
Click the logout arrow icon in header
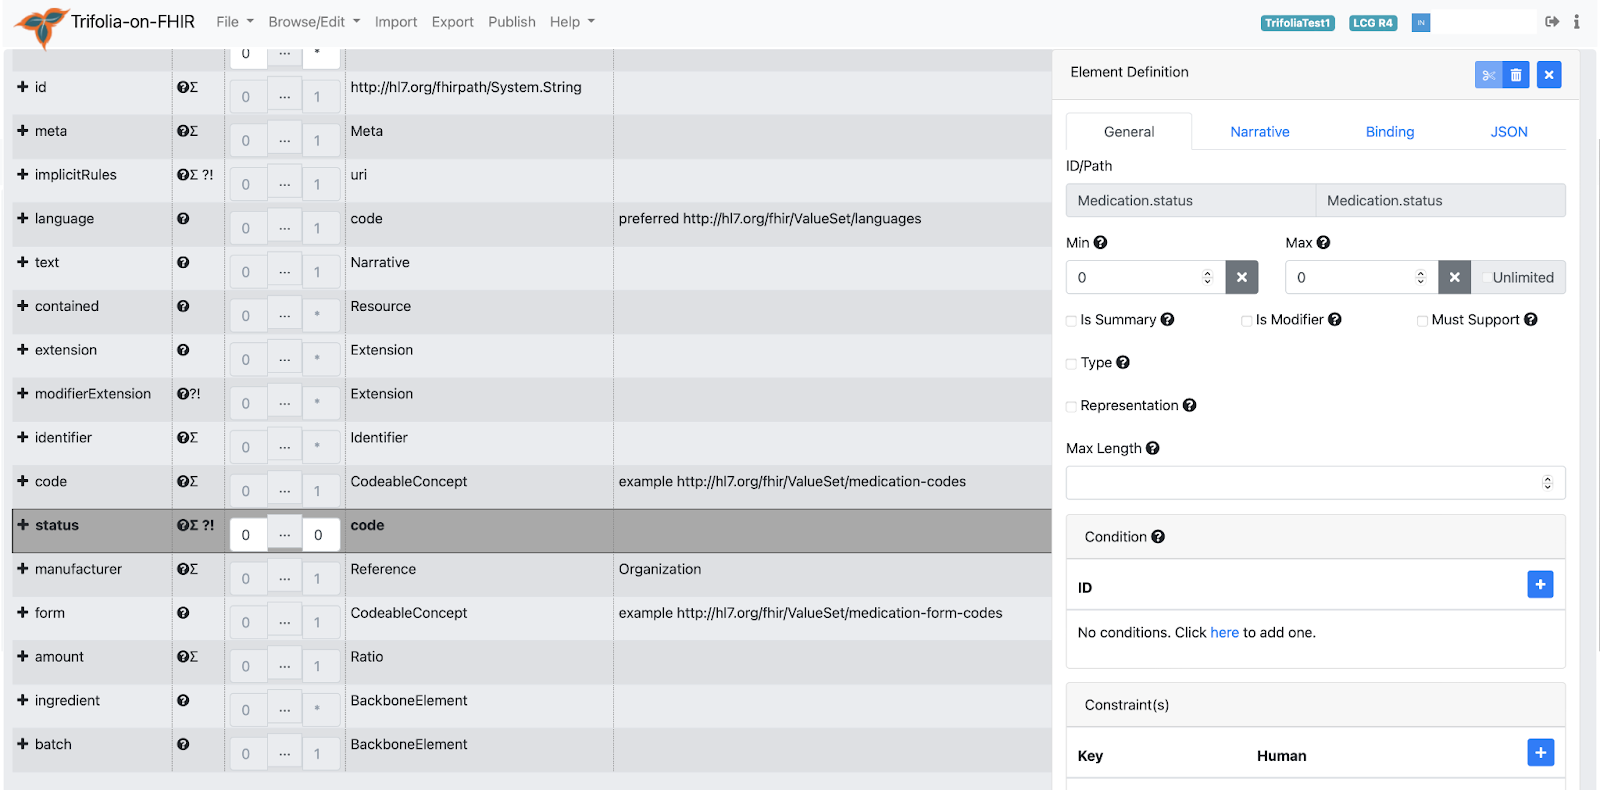tap(1552, 22)
